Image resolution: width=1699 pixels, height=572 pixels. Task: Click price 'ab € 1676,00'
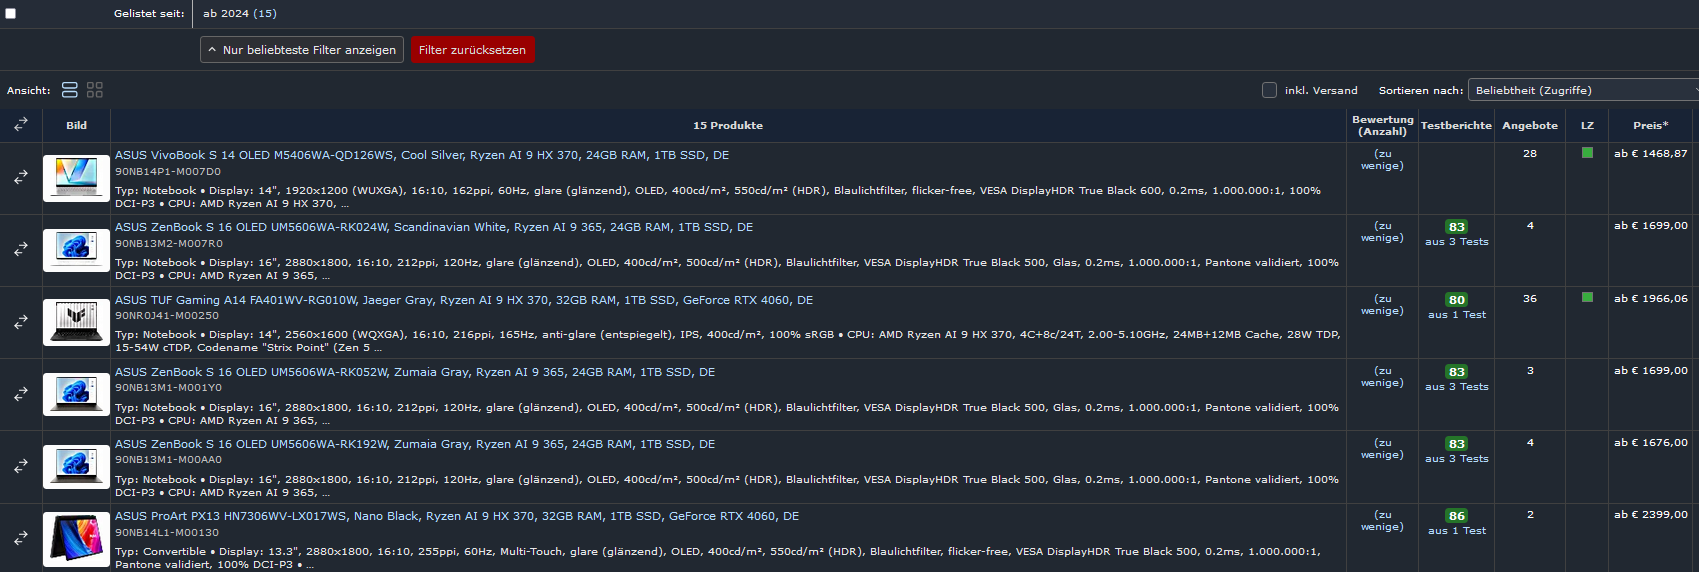(1650, 442)
